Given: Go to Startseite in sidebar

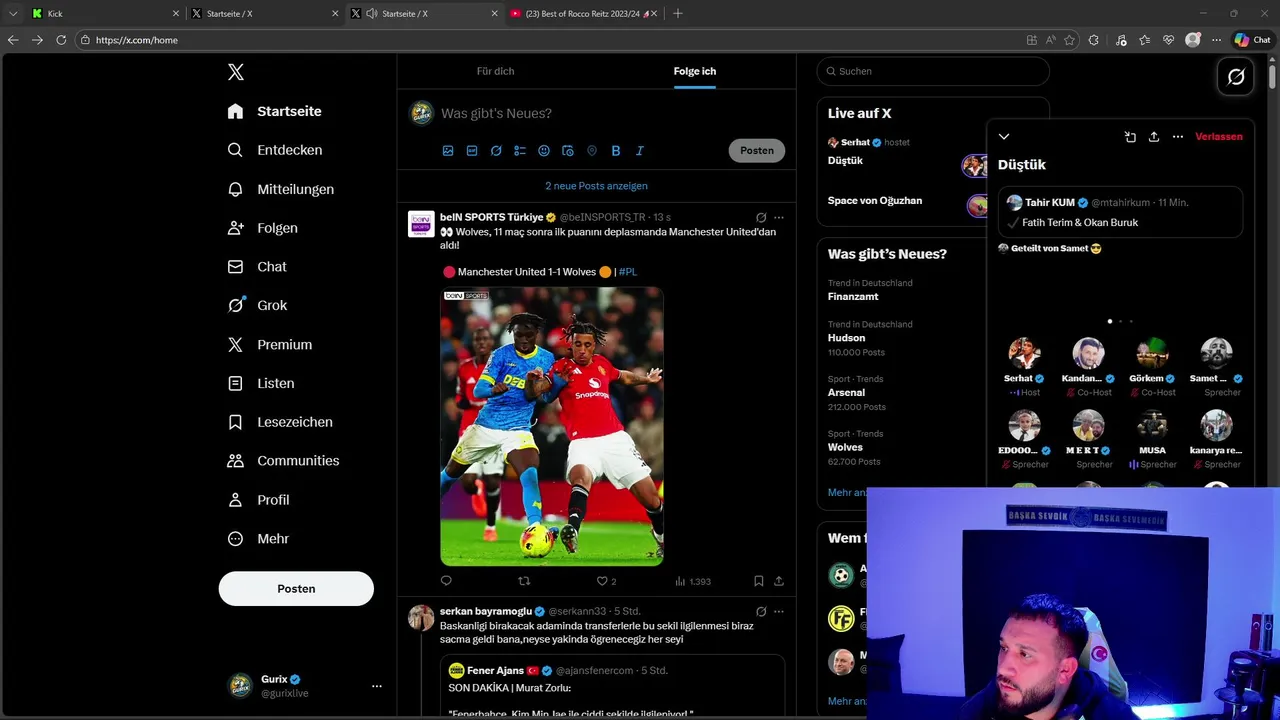Looking at the screenshot, I should [275, 111].
